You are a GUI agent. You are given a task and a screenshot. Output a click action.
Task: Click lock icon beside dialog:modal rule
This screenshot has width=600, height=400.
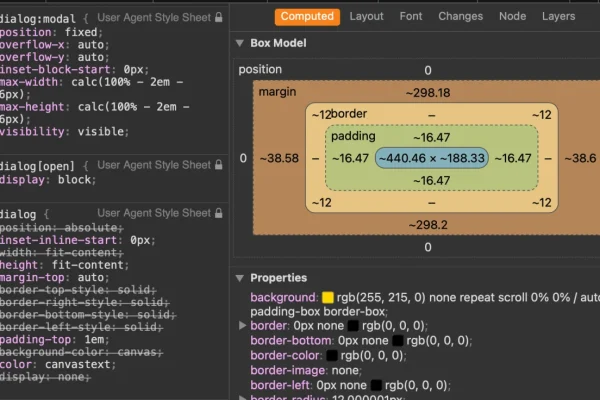(218, 17)
